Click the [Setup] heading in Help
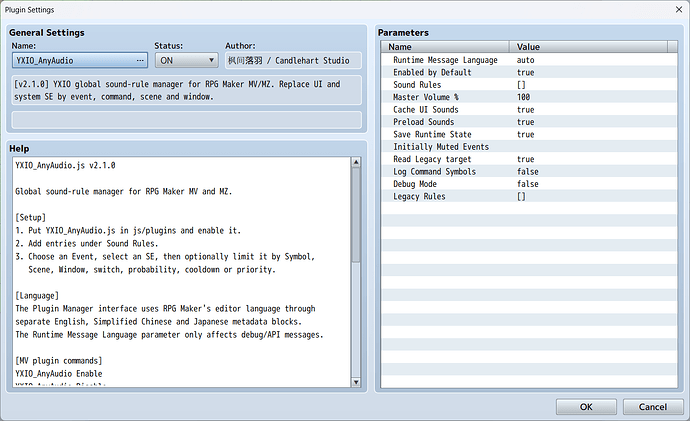The height and width of the screenshot is (421, 690). pyautogui.click(x=30, y=217)
